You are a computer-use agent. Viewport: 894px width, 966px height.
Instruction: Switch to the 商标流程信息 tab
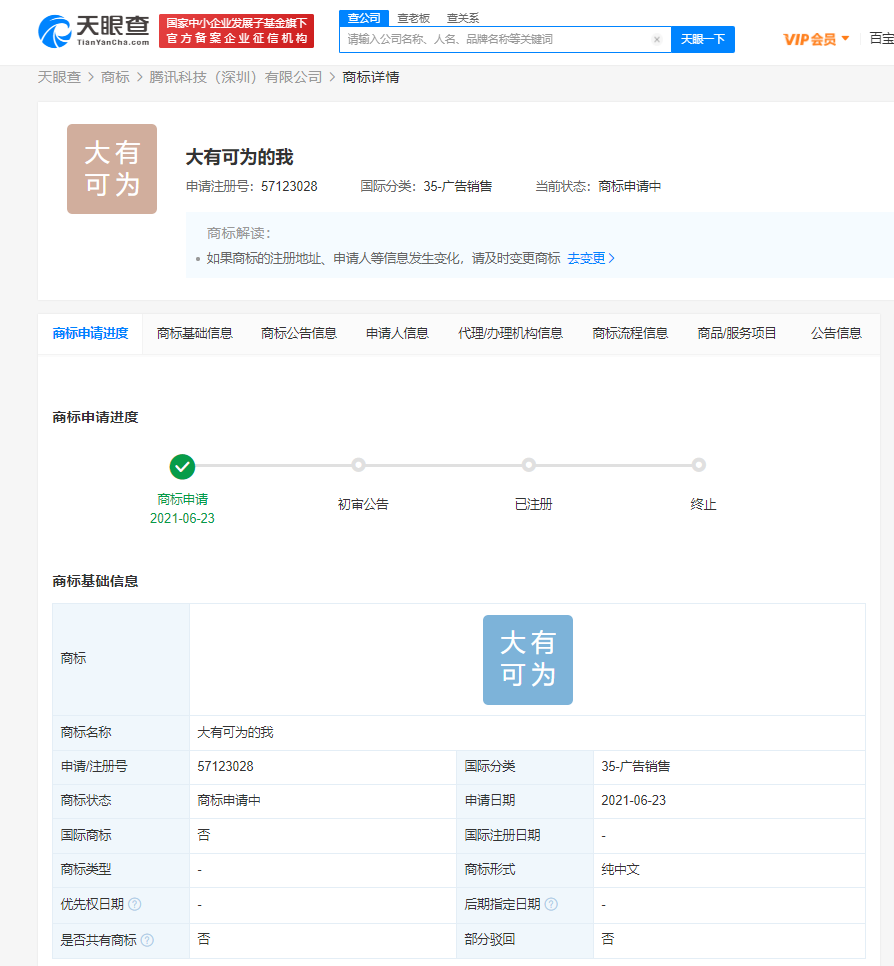pyautogui.click(x=630, y=333)
